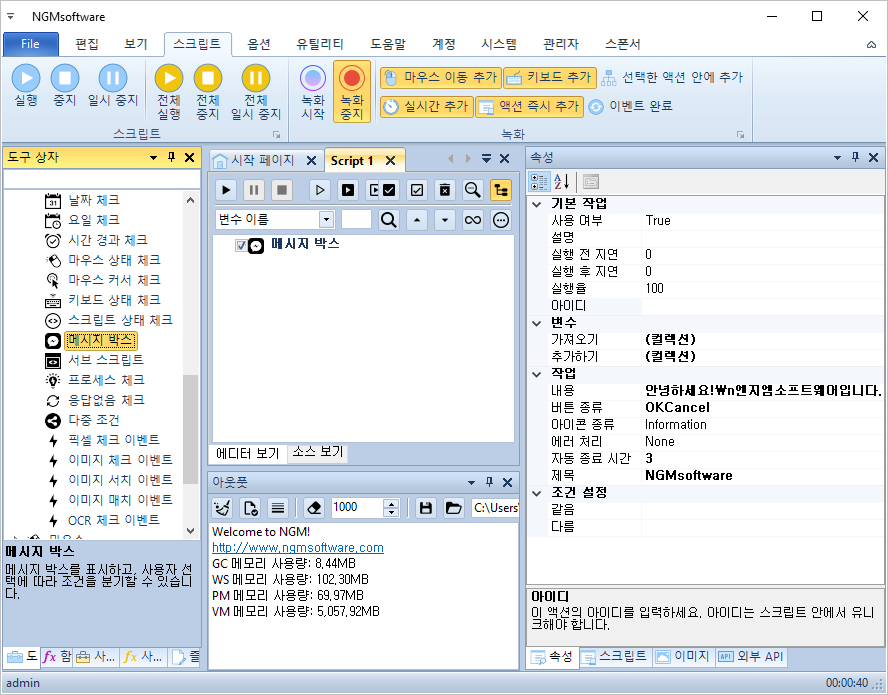The width and height of the screenshot is (888, 695).
Task: Collapse the 조건 설정 property group
Action: [x=537, y=493]
